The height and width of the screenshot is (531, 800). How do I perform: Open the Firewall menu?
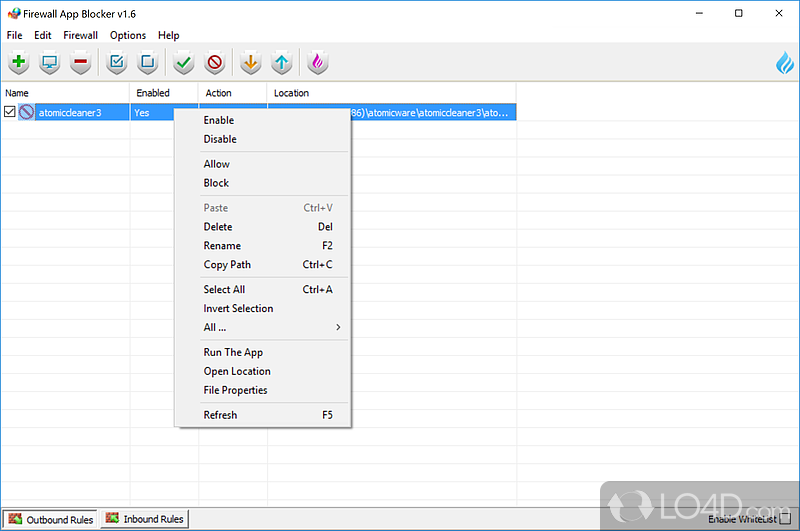[x=80, y=35]
